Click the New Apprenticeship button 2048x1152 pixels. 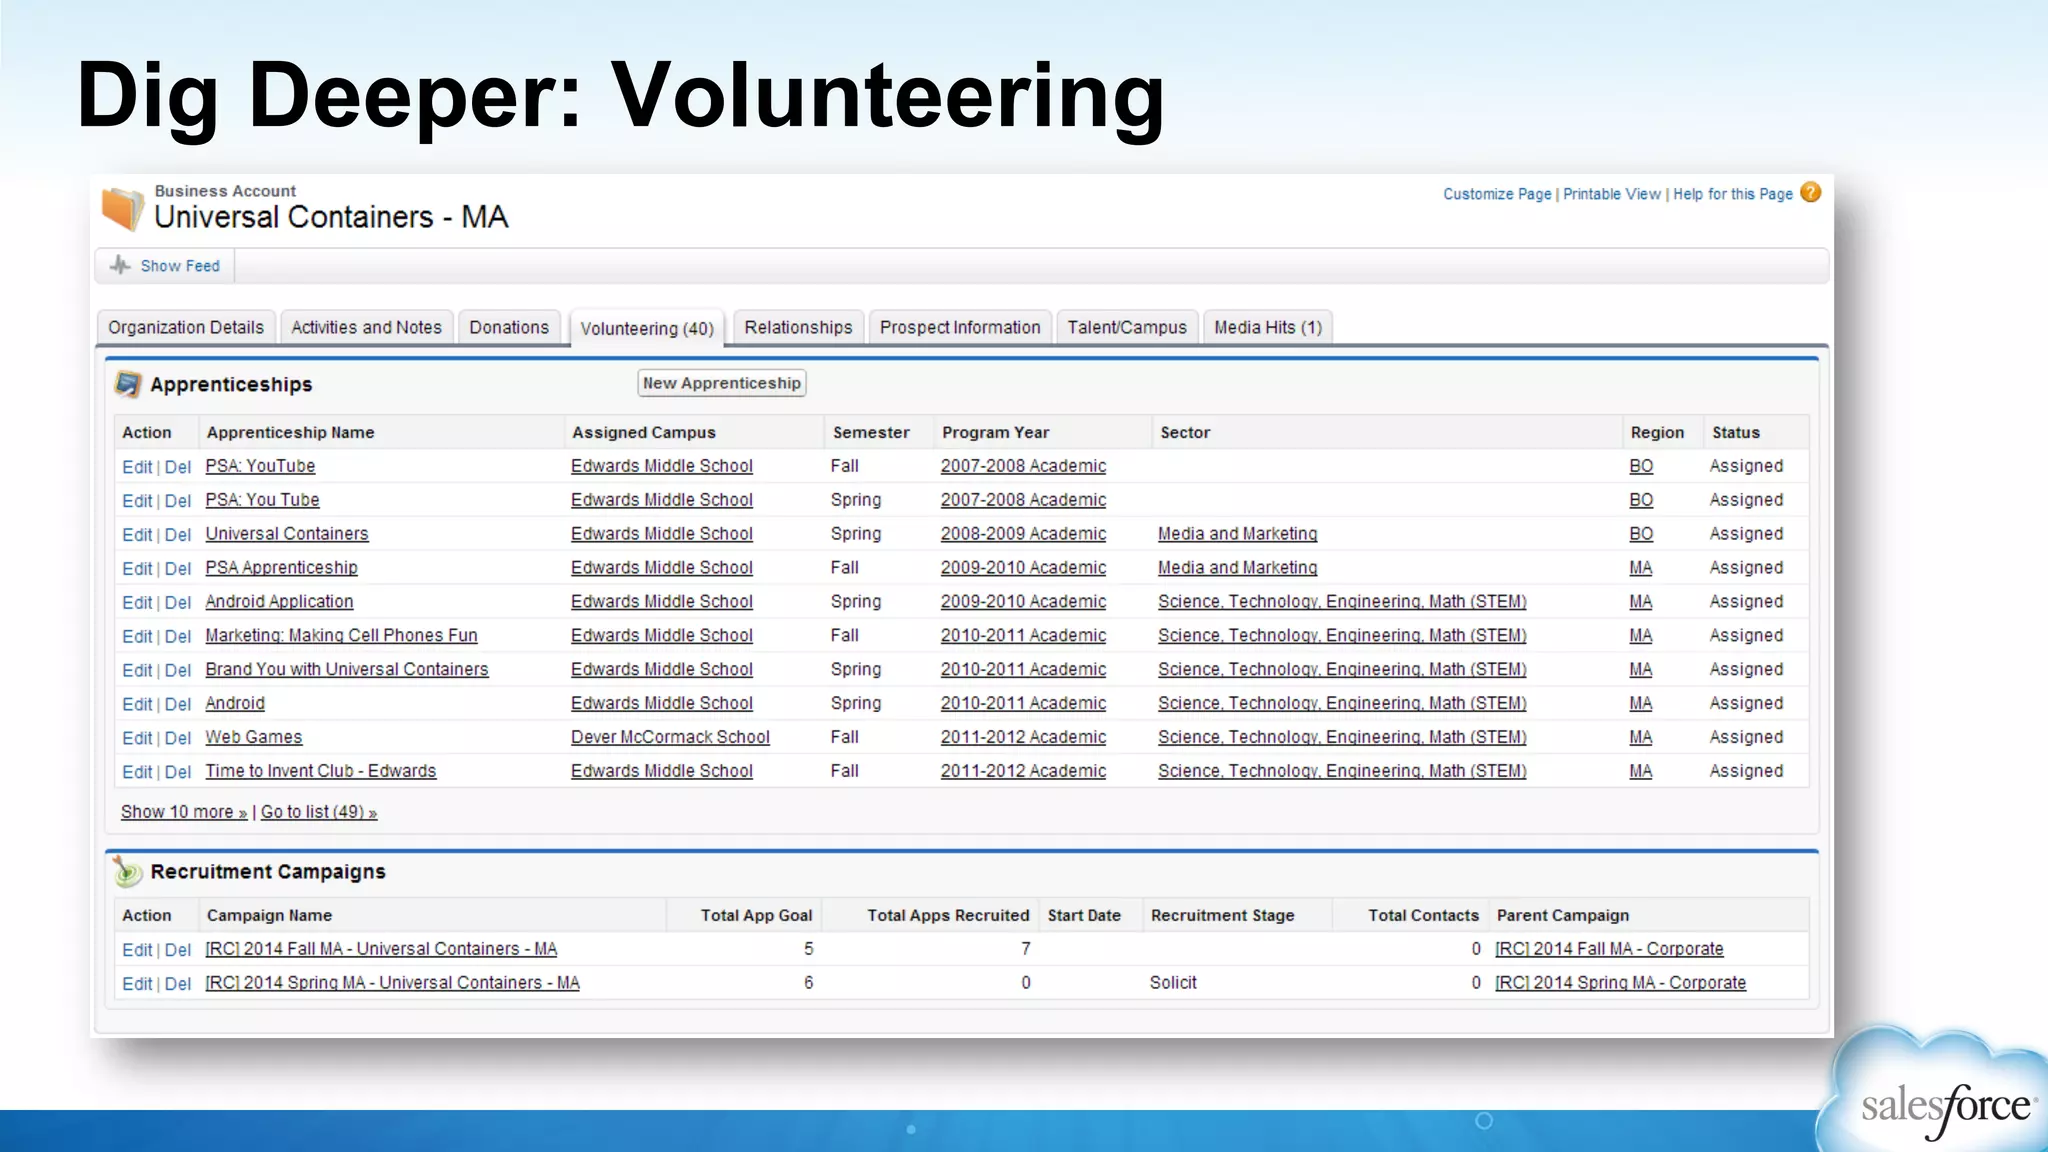tap(722, 383)
